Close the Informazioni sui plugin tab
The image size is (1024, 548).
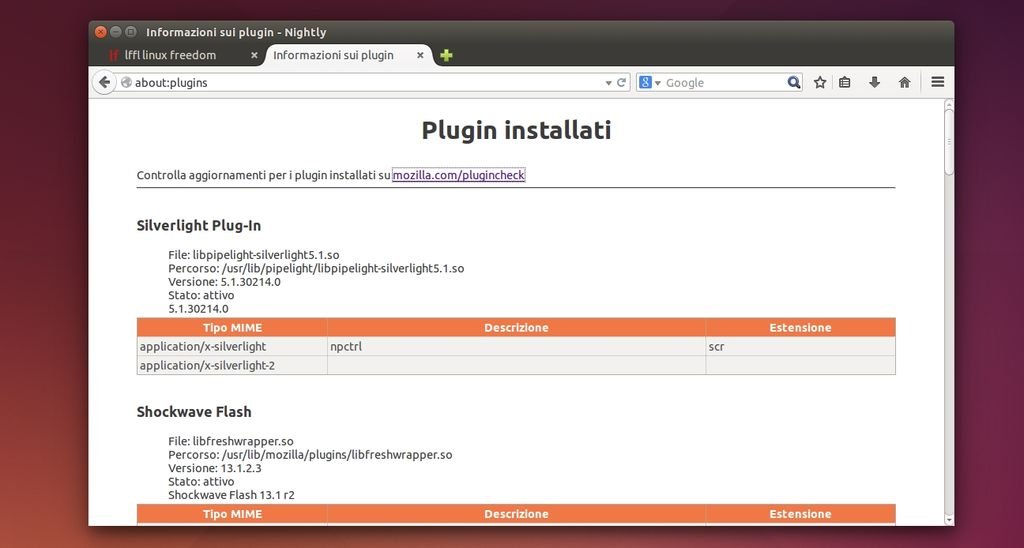pyautogui.click(x=420, y=56)
